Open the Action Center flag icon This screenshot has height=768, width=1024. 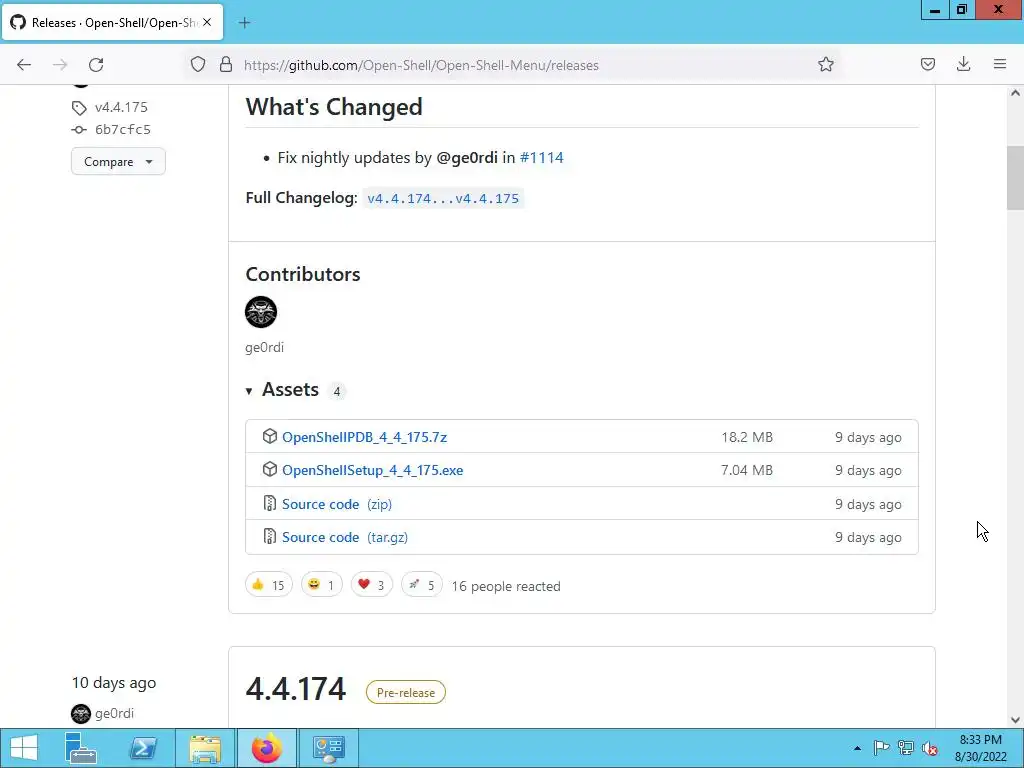click(881, 748)
